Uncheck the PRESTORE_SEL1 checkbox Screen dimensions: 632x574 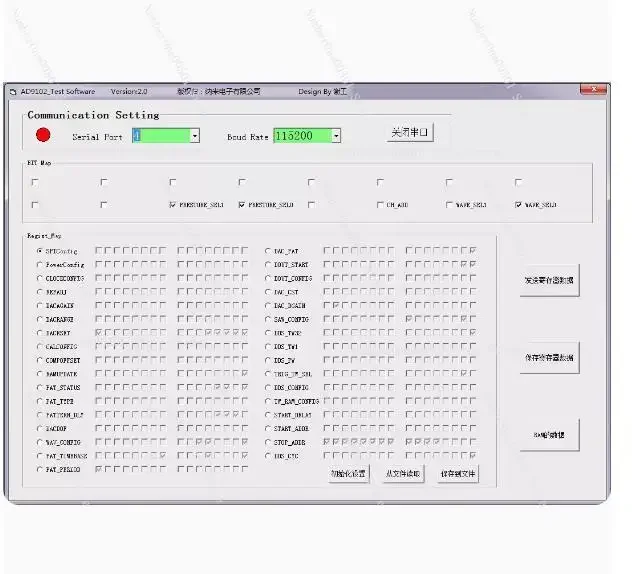173,205
